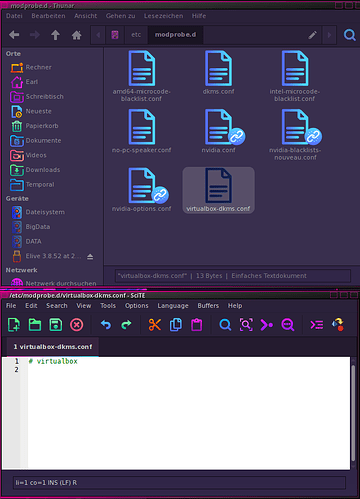Viewport: 360px width, 499px height.
Task: Open the Gehen zu menu
Action: coord(121,16)
